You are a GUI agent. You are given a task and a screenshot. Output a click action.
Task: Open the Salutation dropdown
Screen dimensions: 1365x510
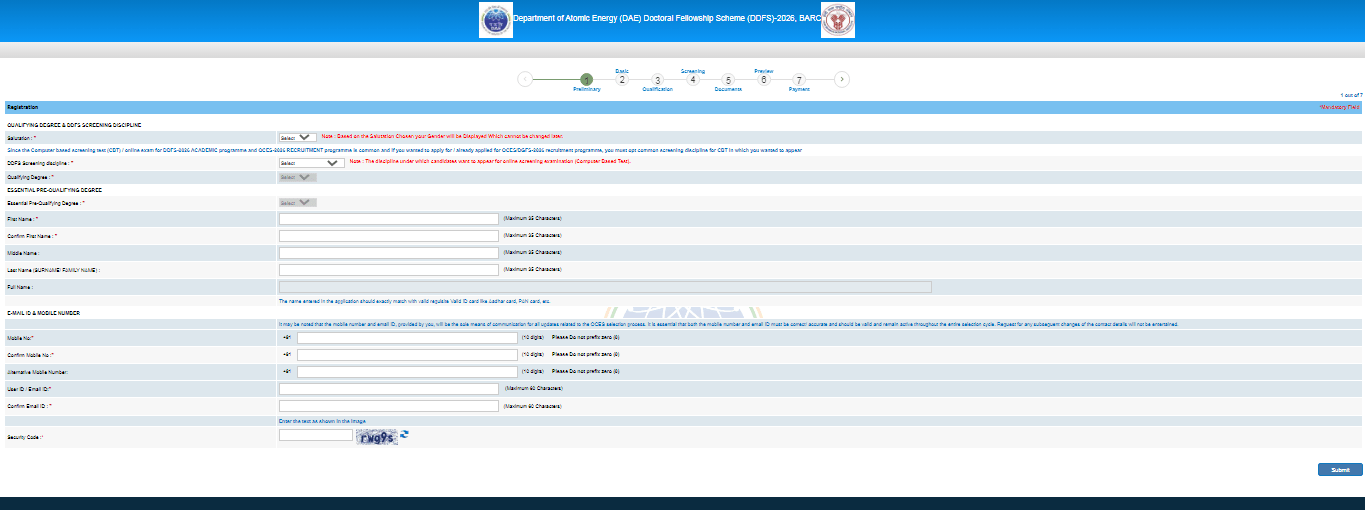[x=298, y=137]
